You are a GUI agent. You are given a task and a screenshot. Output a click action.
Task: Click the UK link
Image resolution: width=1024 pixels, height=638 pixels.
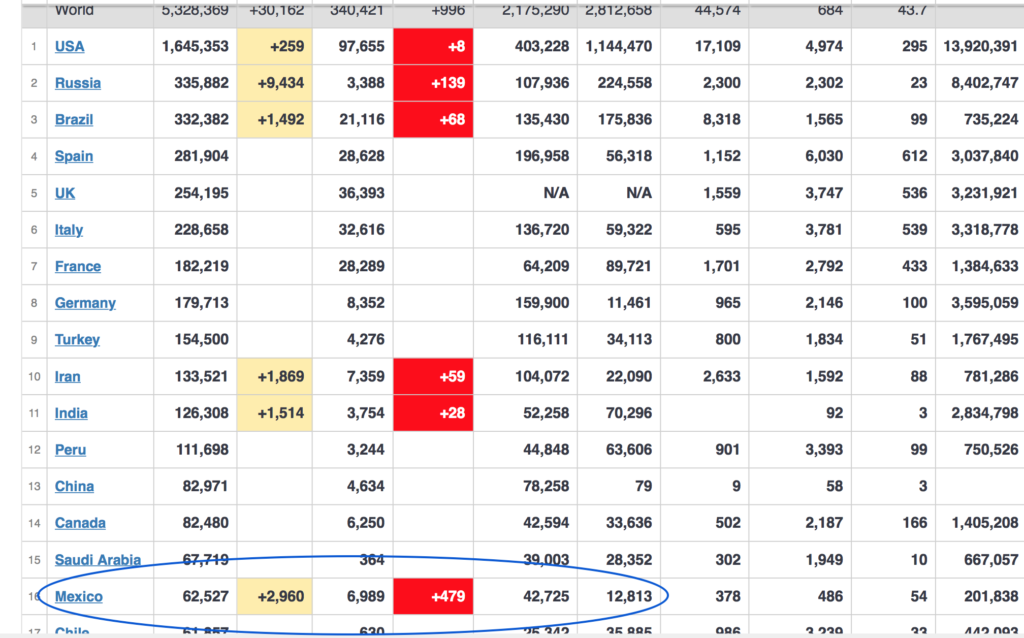65,193
